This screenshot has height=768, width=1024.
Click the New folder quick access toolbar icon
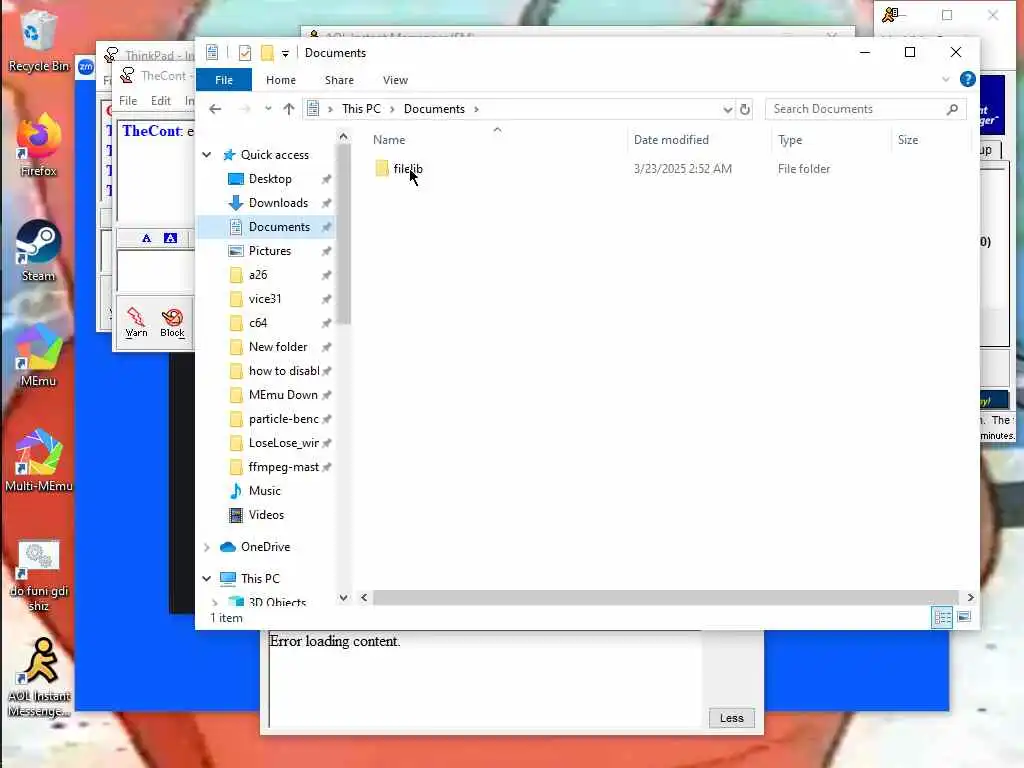(x=267, y=53)
